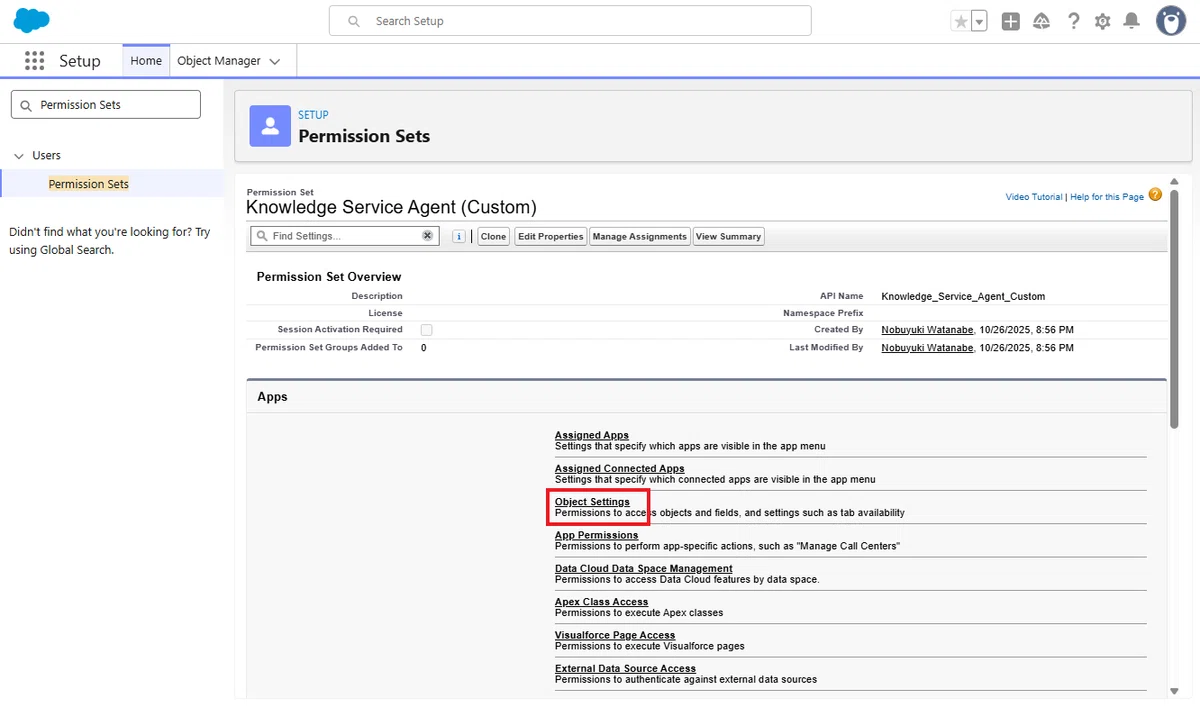This screenshot has height=706, width=1200.
Task: Open the Object Settings link
Action: click(592, 502)
